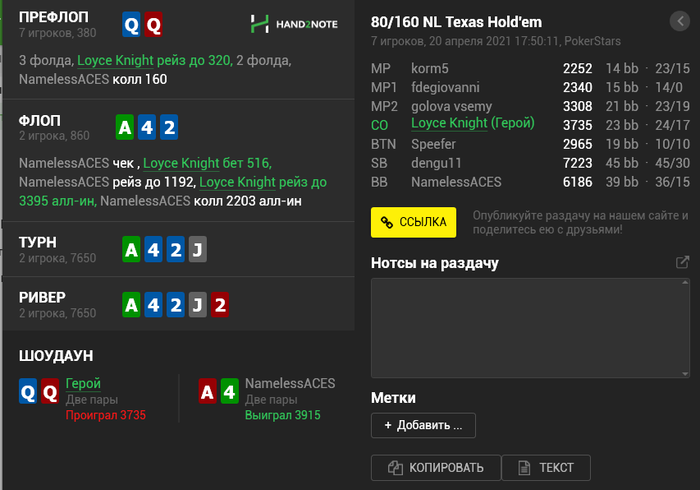The image size is (700, 490).
Task: Click the Hand2Note logo
Action: tap(294, 24)
